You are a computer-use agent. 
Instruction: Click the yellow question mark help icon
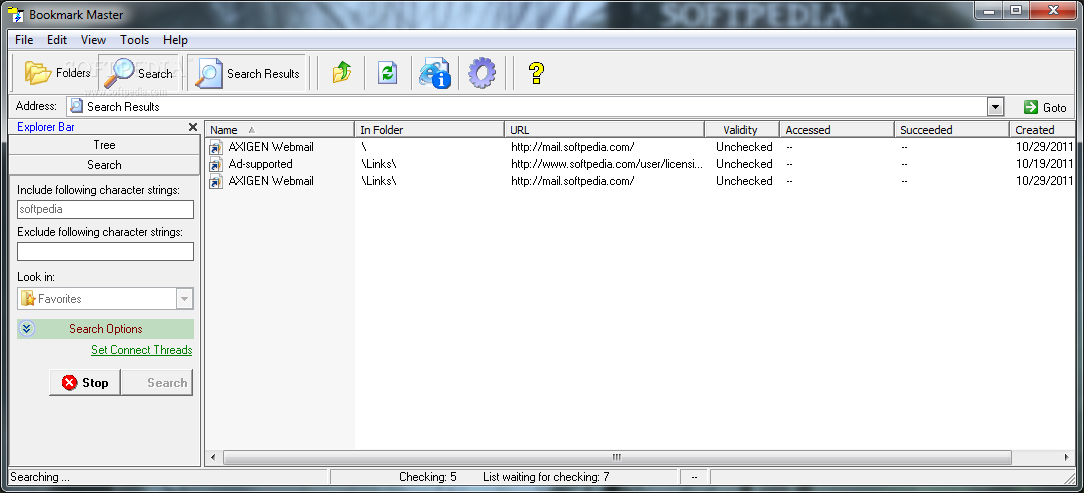click(536, 73)
